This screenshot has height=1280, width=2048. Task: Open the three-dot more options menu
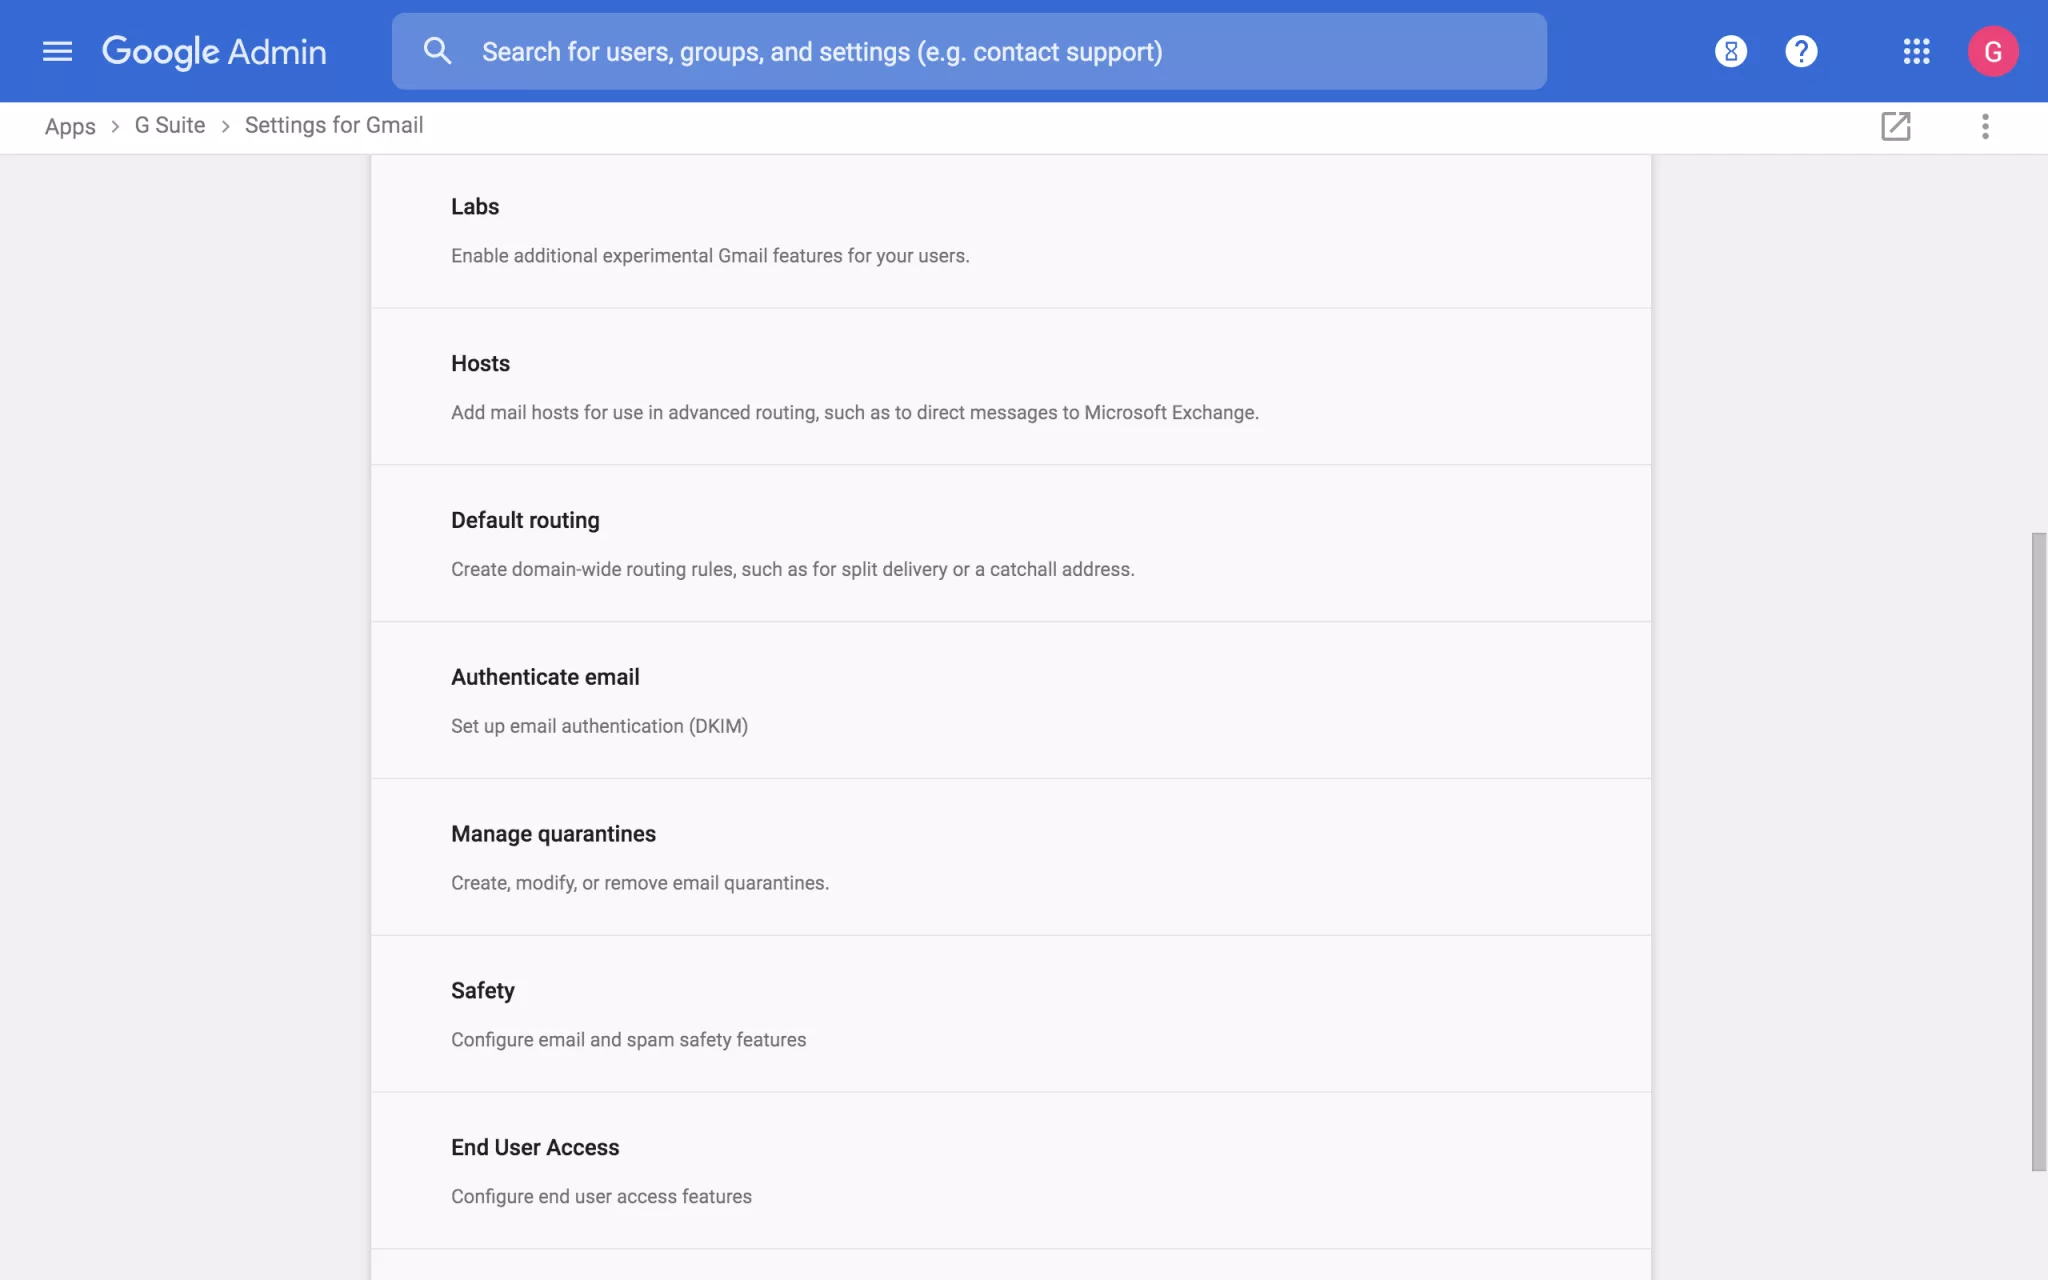1985,126
